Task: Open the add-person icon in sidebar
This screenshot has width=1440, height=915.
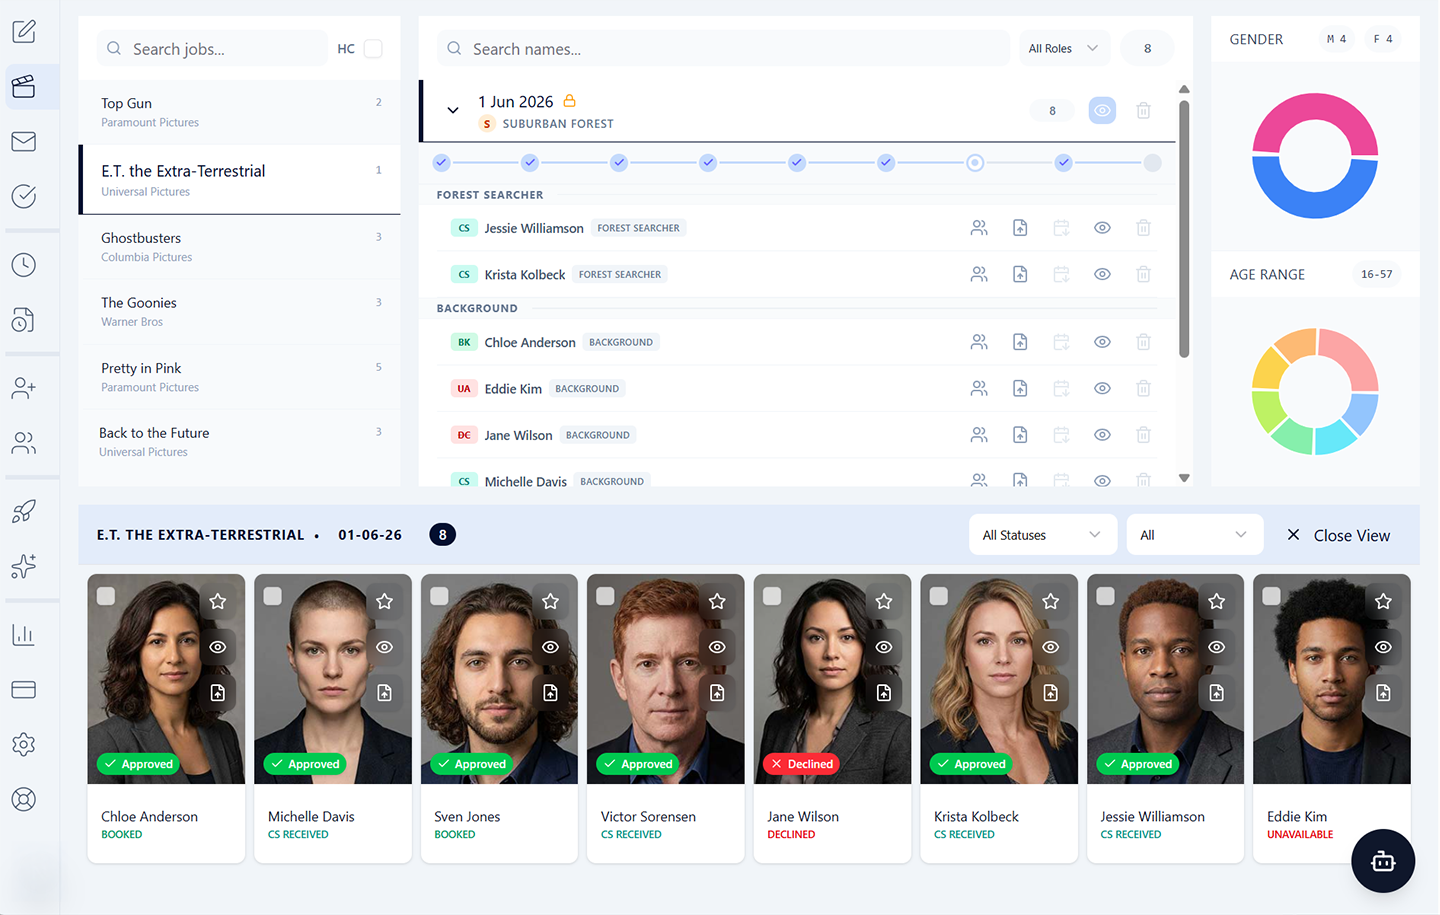Action: [24, 388]
